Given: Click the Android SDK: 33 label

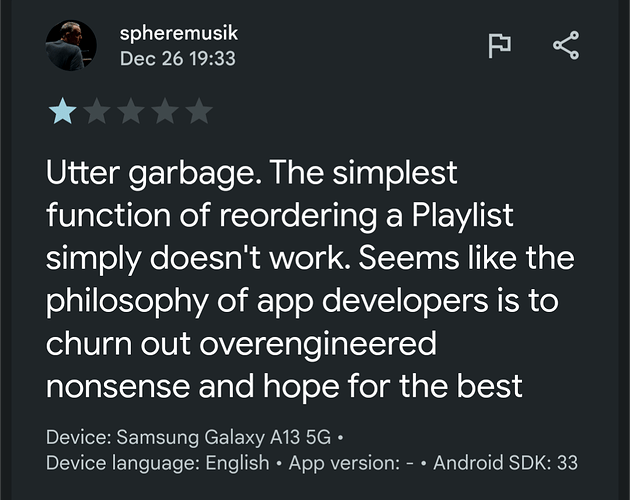Looking at the screenshot, I should (x=506, y=463).
